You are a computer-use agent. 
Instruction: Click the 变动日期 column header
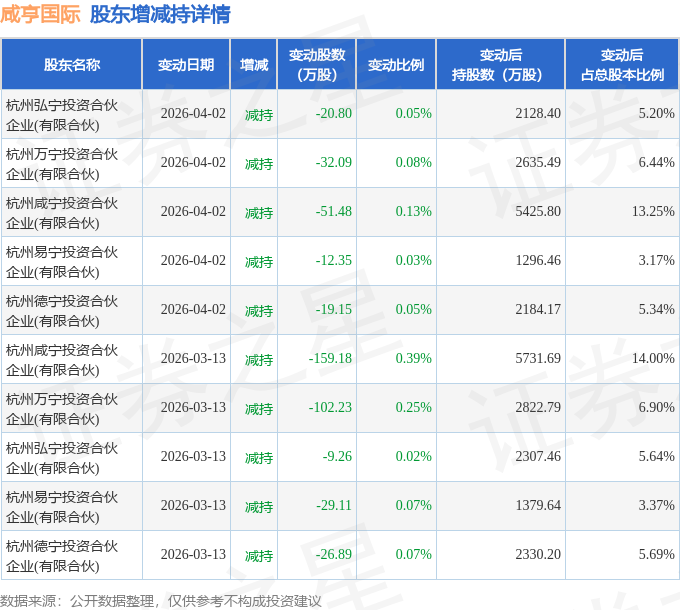point(186,65)
